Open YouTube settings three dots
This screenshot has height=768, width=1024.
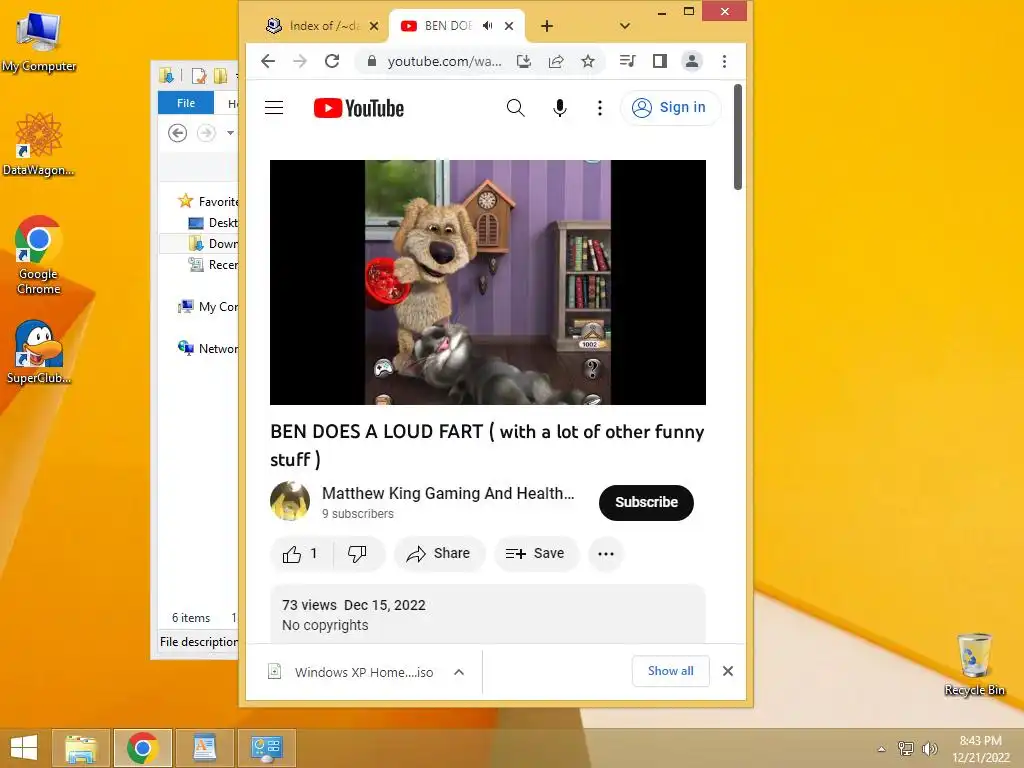(600, 108)
